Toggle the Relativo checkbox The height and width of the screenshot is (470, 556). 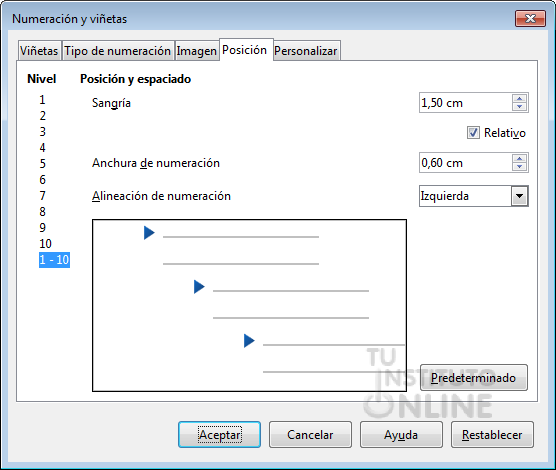(x=473, y=133)
